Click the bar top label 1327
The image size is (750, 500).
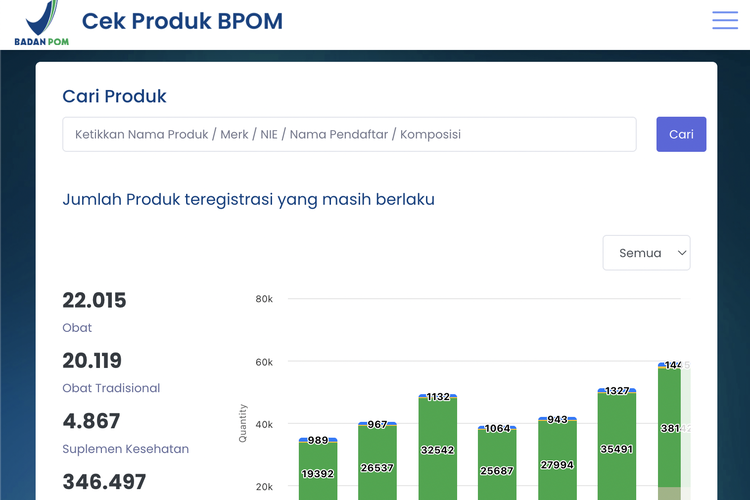point(617,391)
